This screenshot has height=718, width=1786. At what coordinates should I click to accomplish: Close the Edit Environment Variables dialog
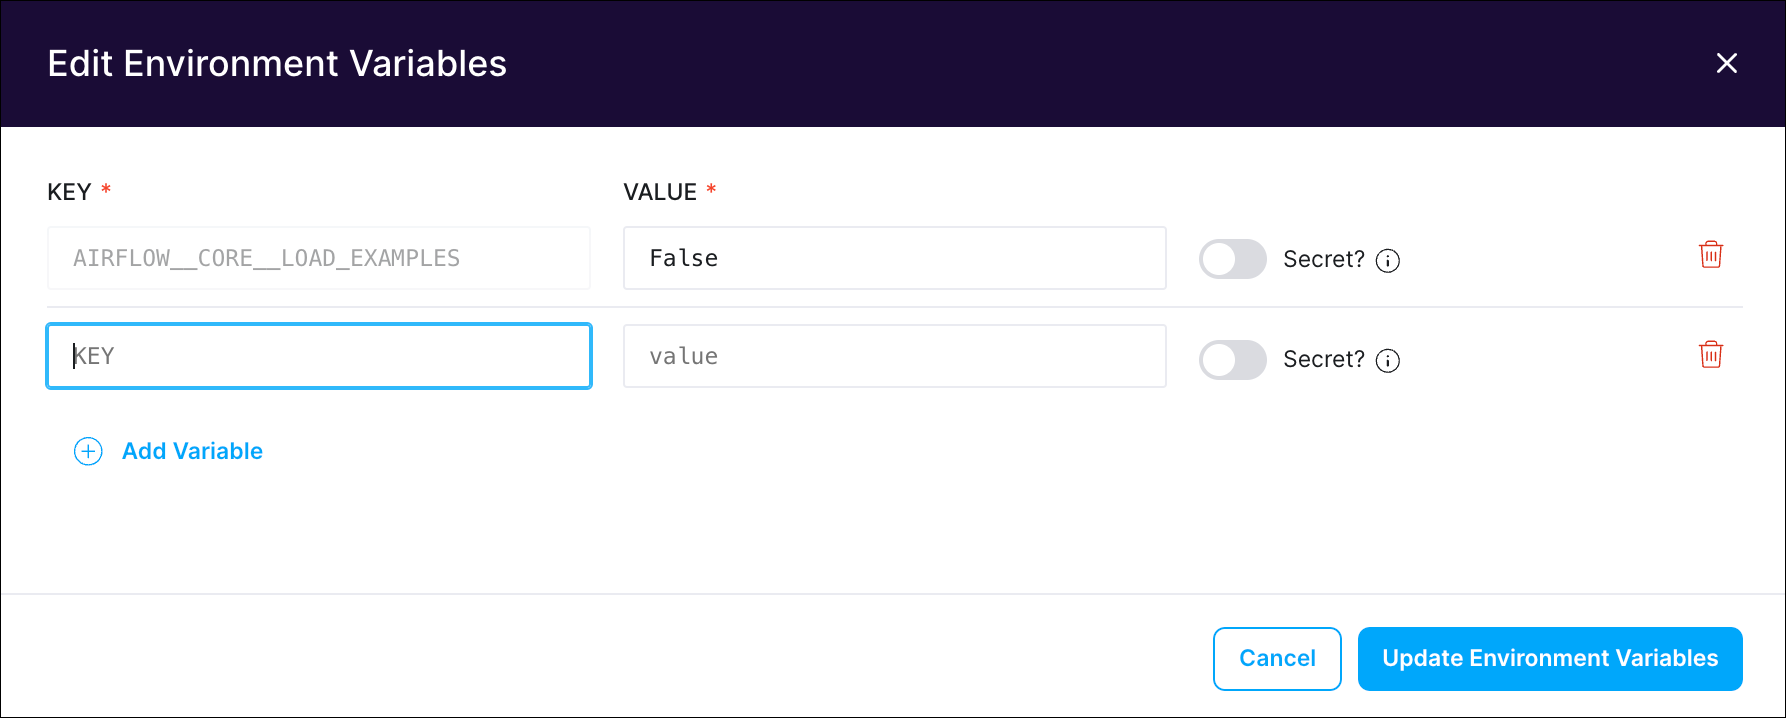click(x=1727, y=63)
